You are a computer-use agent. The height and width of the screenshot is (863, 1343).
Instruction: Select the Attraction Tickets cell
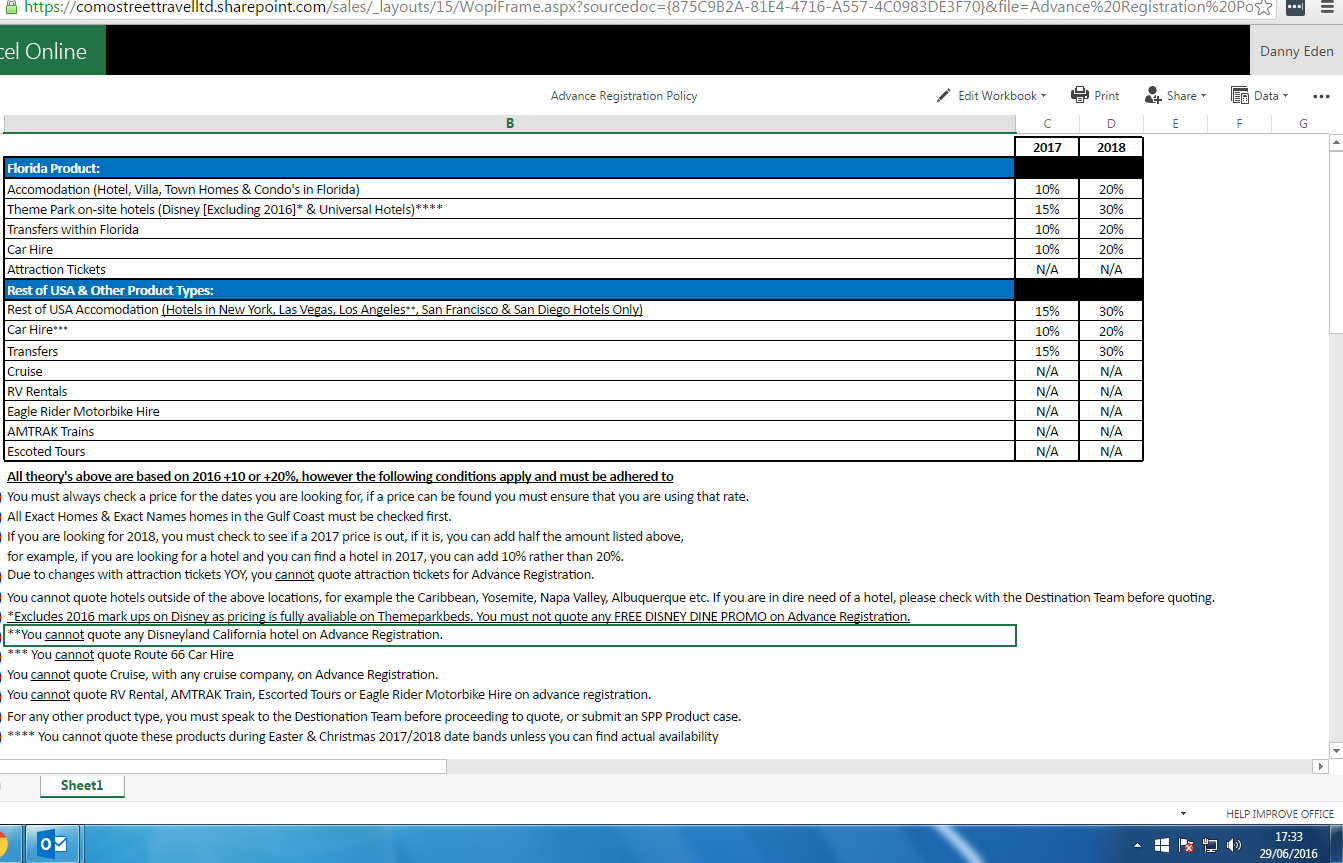point(510,269)
